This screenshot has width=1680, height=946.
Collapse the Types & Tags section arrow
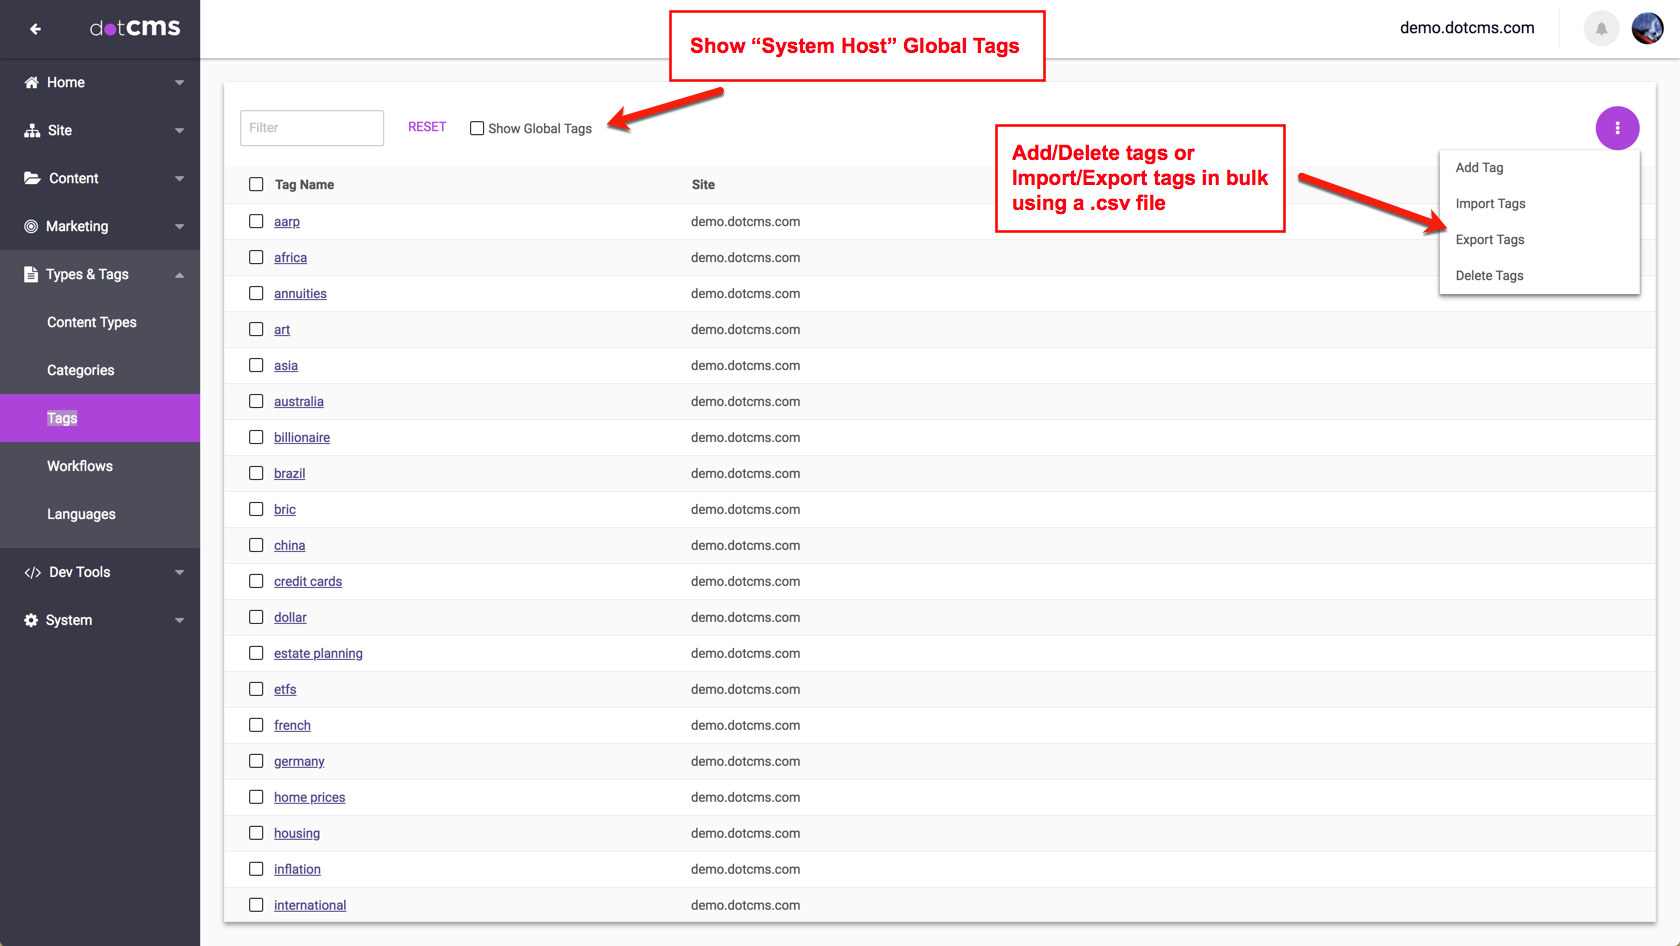180,275
